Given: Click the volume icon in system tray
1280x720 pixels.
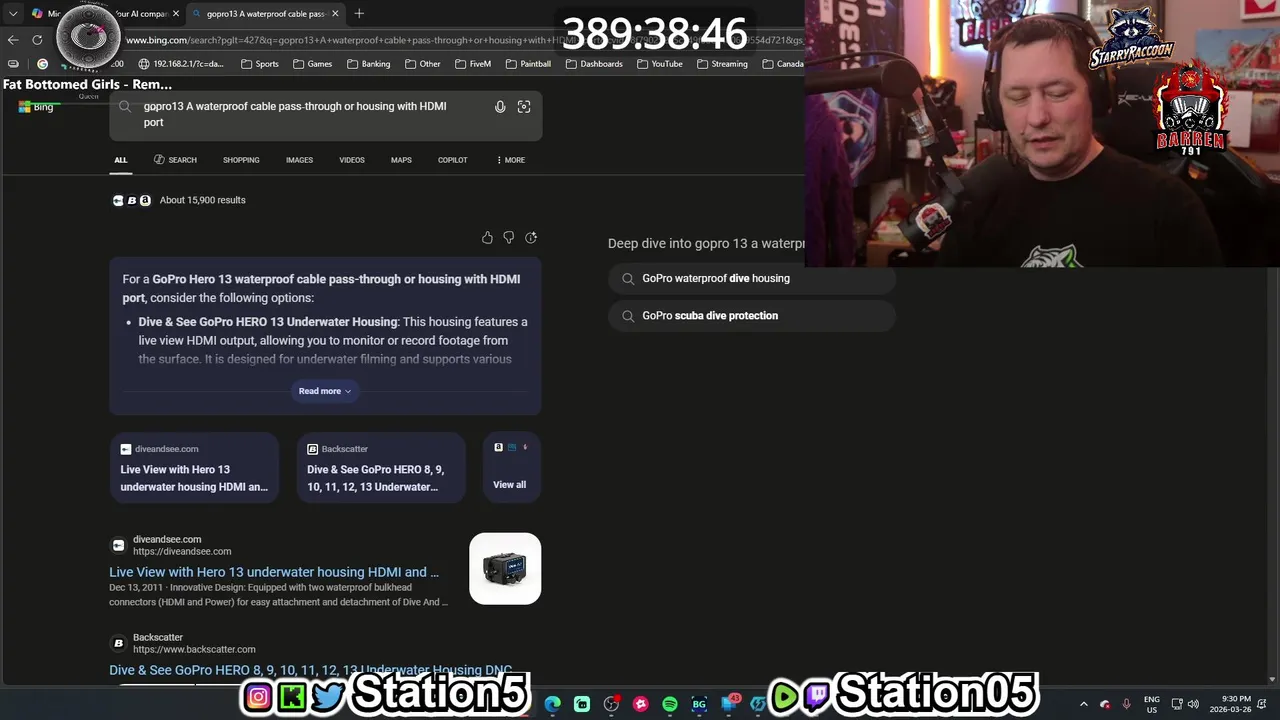Looking at the screenshot, I should (1193, 704).
